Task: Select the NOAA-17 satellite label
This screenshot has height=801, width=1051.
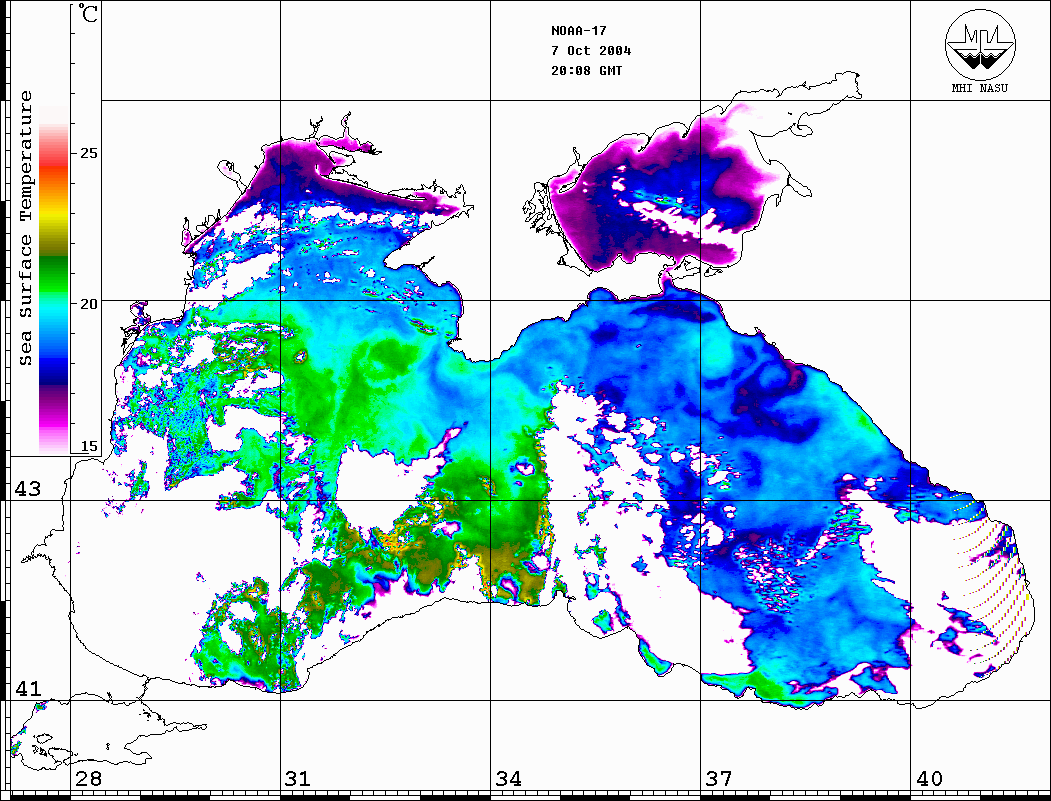Action: pos(577,31)
